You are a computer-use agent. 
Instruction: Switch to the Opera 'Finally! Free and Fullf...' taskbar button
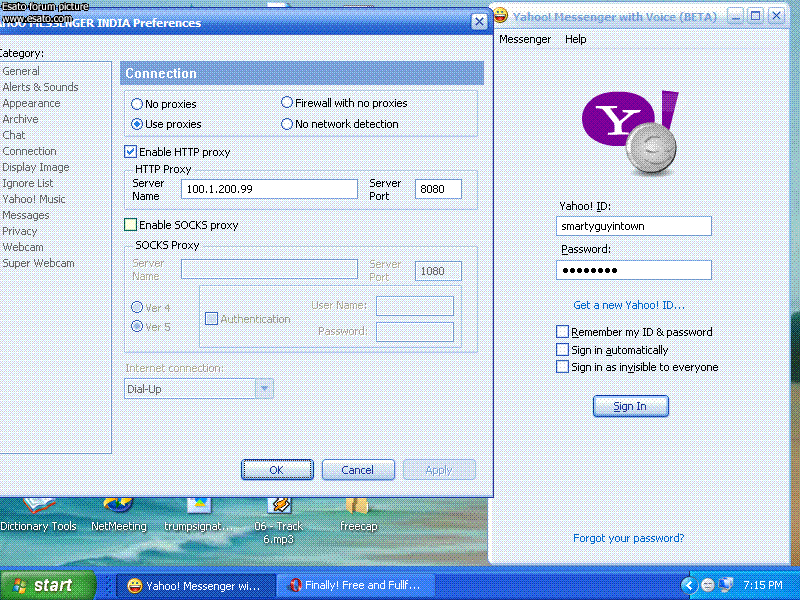pos(356,585)
